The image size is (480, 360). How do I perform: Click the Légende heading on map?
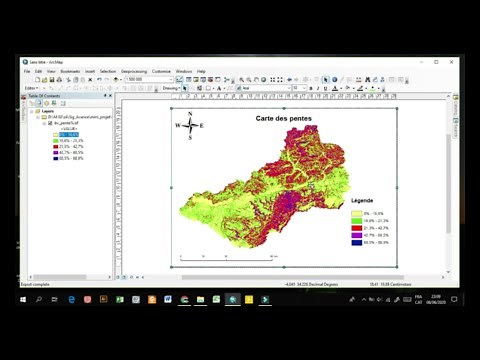pos(362,200)
